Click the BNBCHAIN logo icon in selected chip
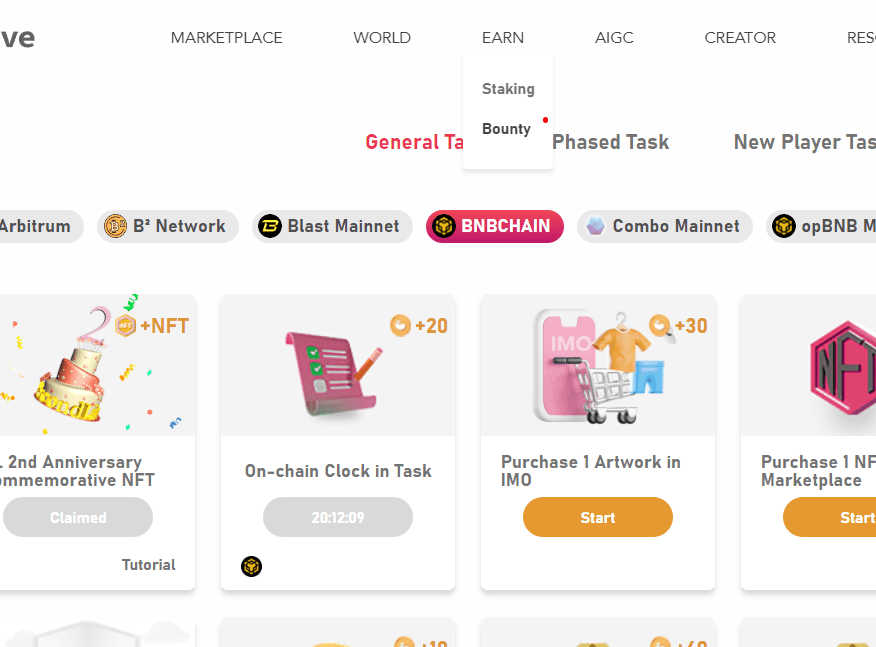The image size is (876, 647). tap(443, 226)
